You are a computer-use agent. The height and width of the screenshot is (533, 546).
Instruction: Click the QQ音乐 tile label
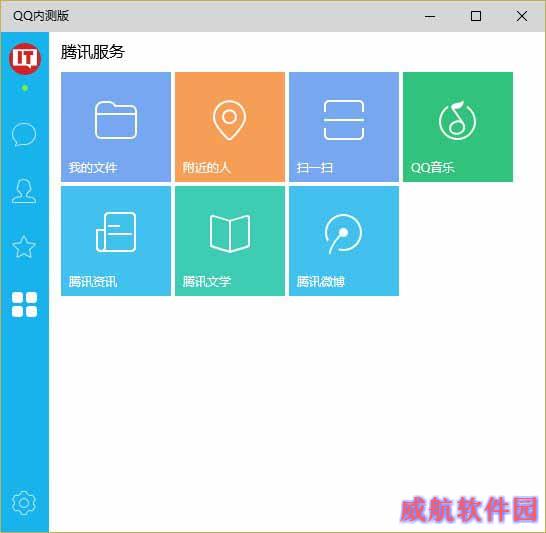pos(433,168)
